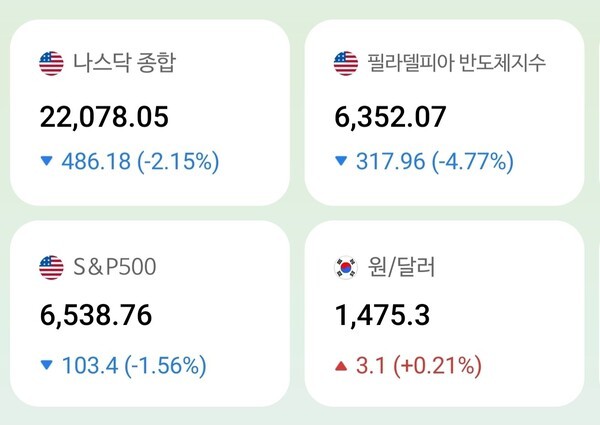Viewport: 600px width, 425px height.
Task: Click the won/dollar rate 1,475.3
Action: tap(383, 317)
